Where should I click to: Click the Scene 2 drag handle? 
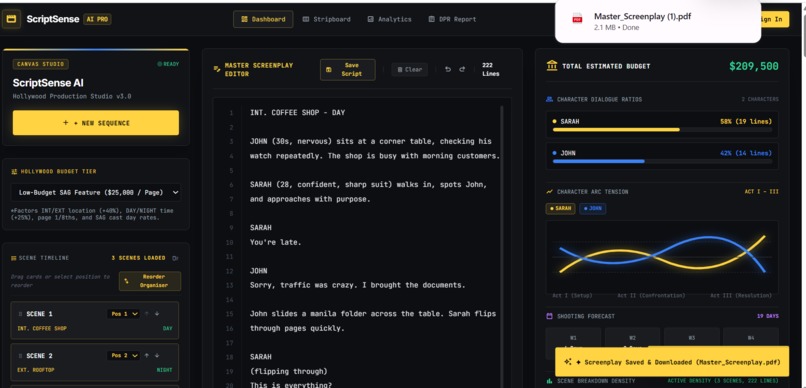21,356
